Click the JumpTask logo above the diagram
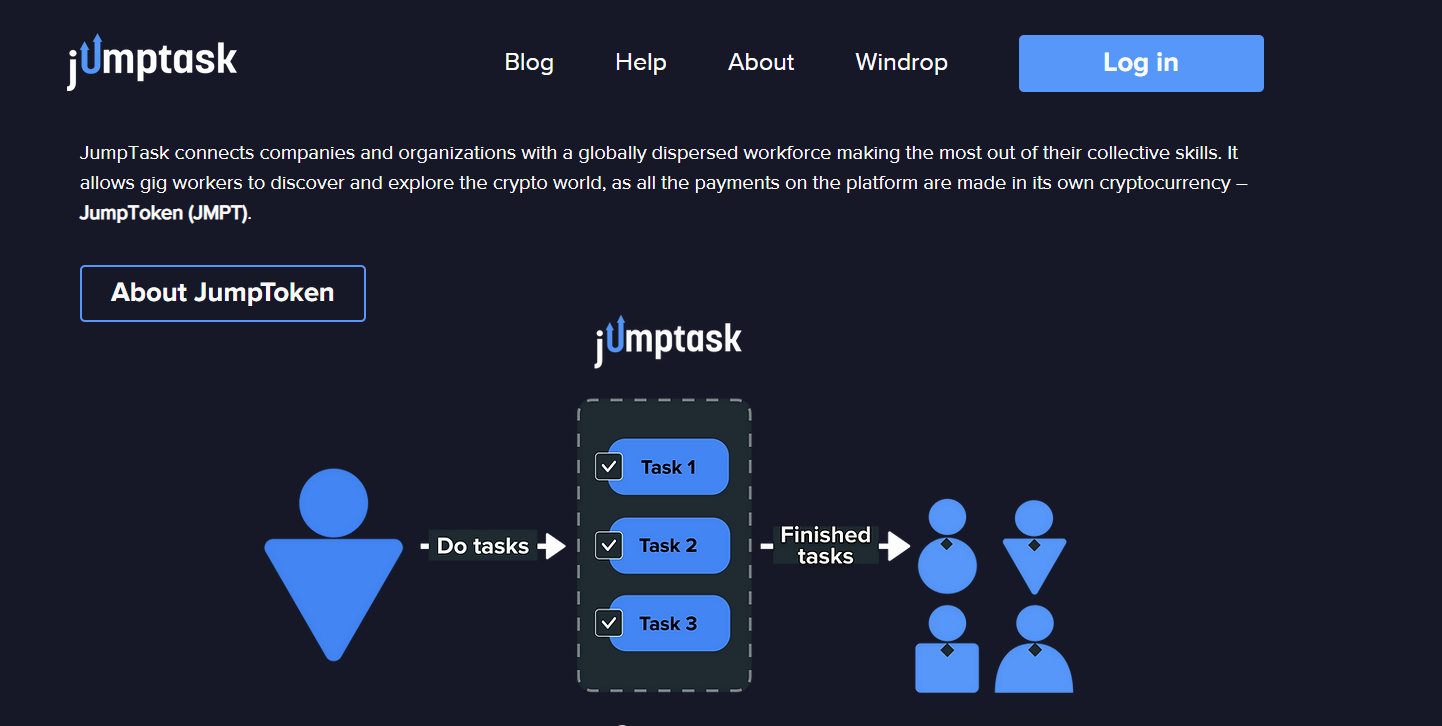1442x726 pixels. tap(668, 340)
